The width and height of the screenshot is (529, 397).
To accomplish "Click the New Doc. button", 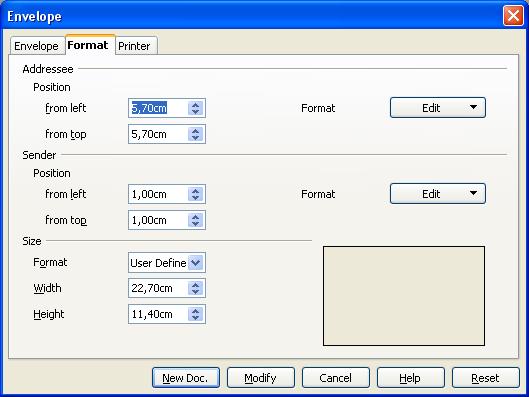I will coord(186,378).
